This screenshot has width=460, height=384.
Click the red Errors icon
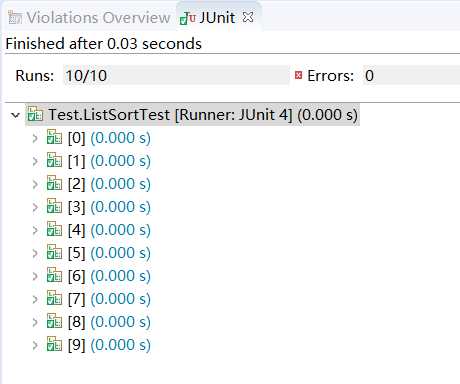click(x=298, y=75)
